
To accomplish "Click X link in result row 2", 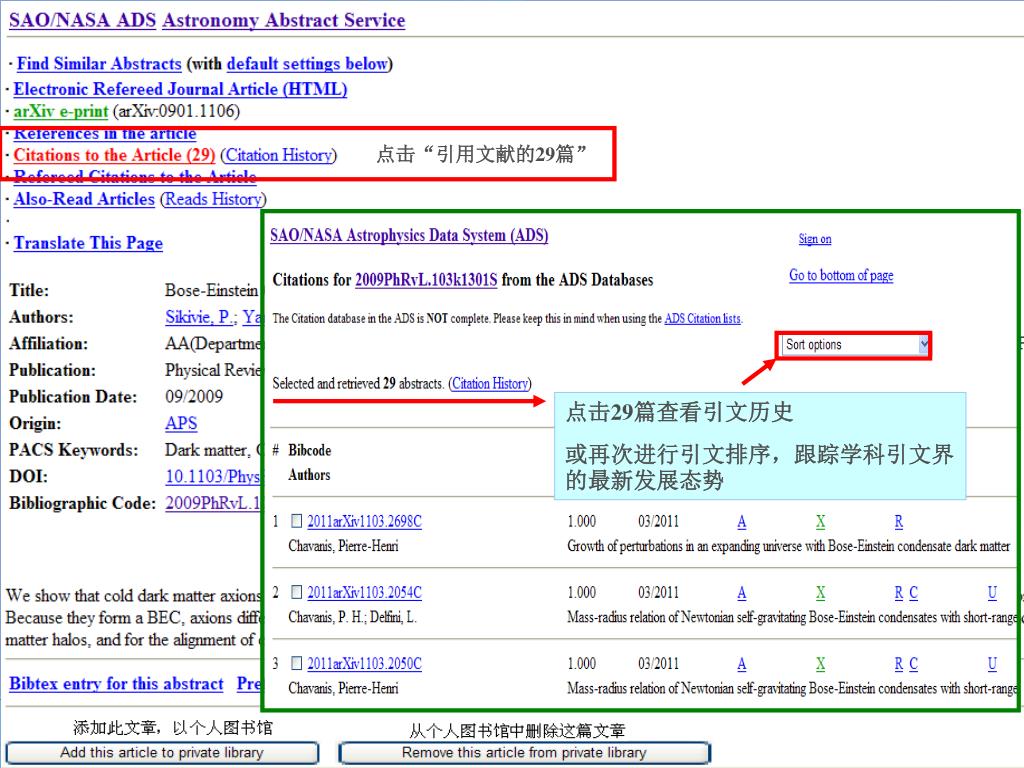I will click(x=820, y=593).
